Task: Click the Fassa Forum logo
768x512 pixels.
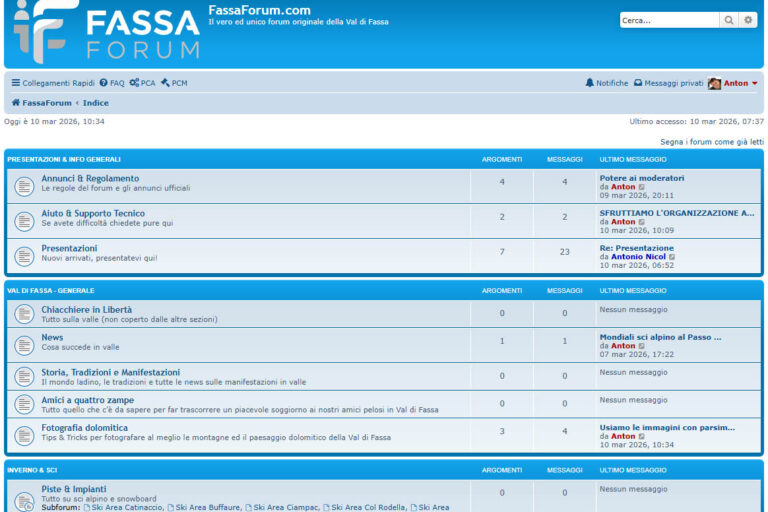Action: [x=106, y=32]
